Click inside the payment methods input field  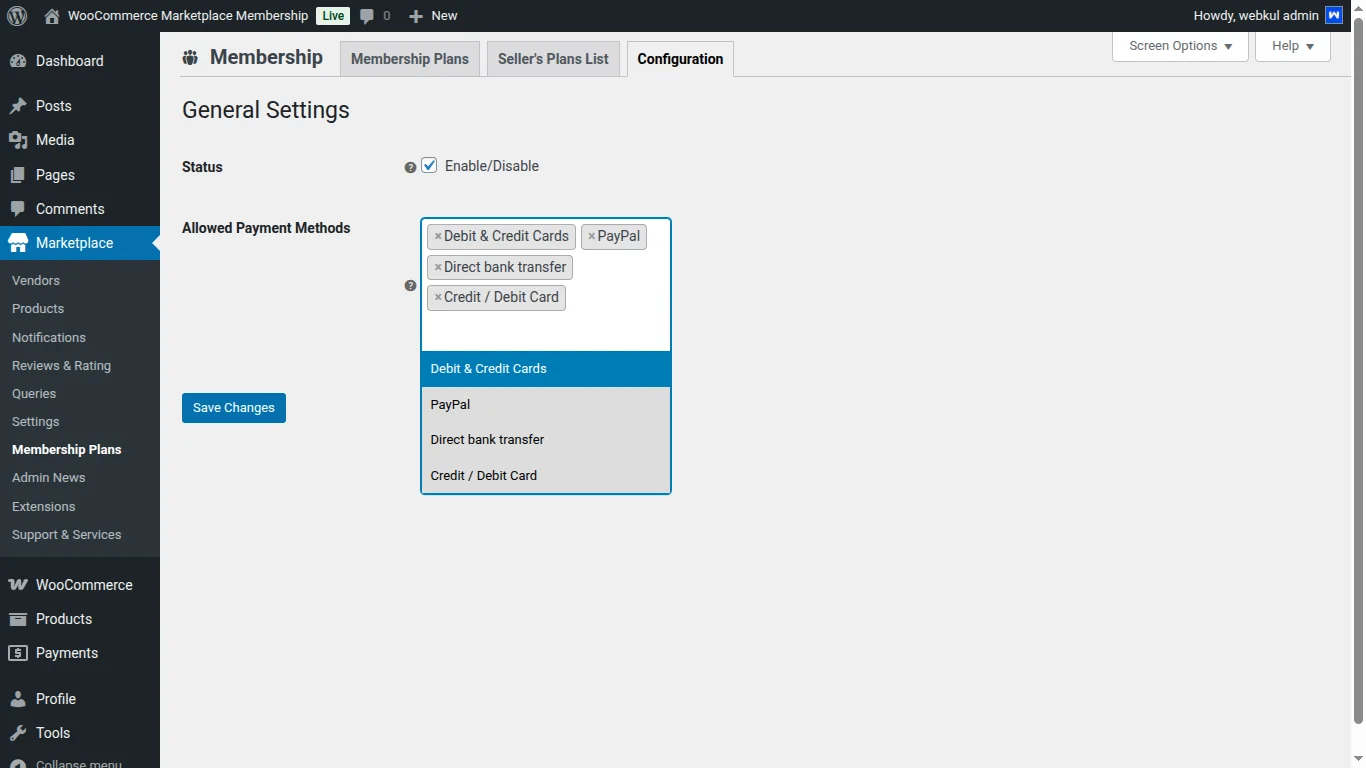click(x=545, y=330)
